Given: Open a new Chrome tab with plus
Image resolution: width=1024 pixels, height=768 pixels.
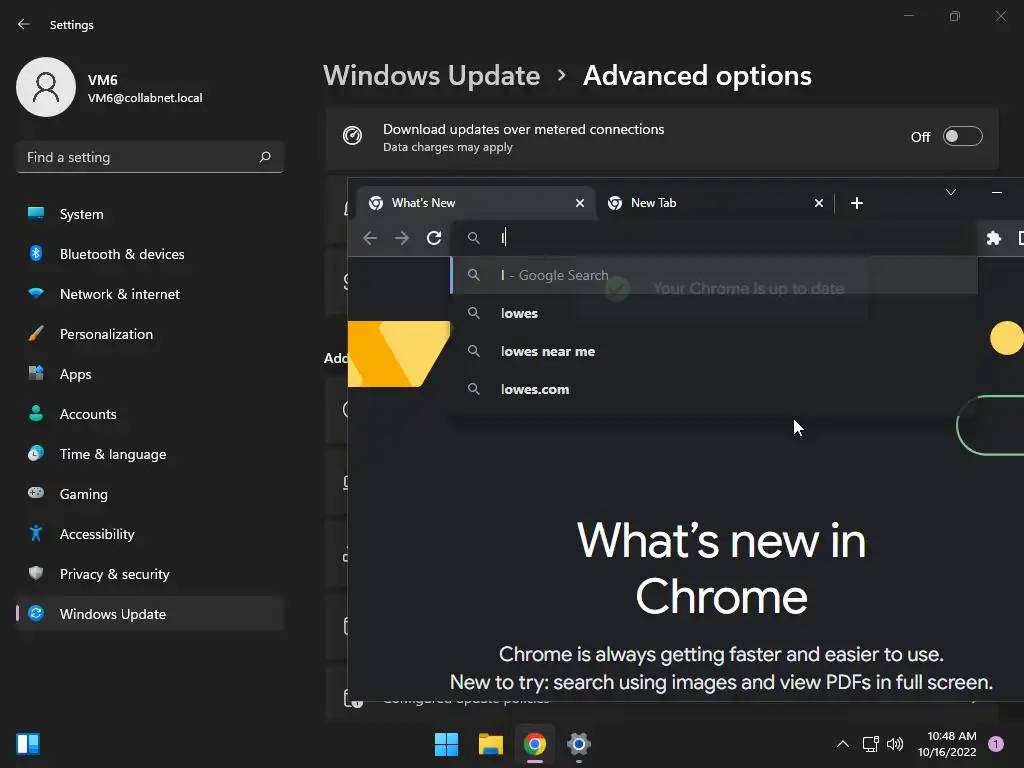Looking at the screenshot, I should tap(857, 203).
